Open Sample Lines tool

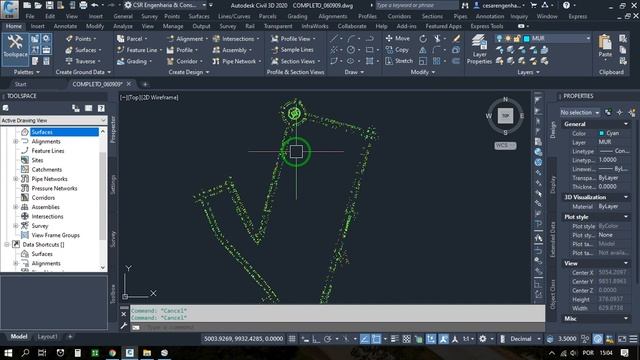292,50
